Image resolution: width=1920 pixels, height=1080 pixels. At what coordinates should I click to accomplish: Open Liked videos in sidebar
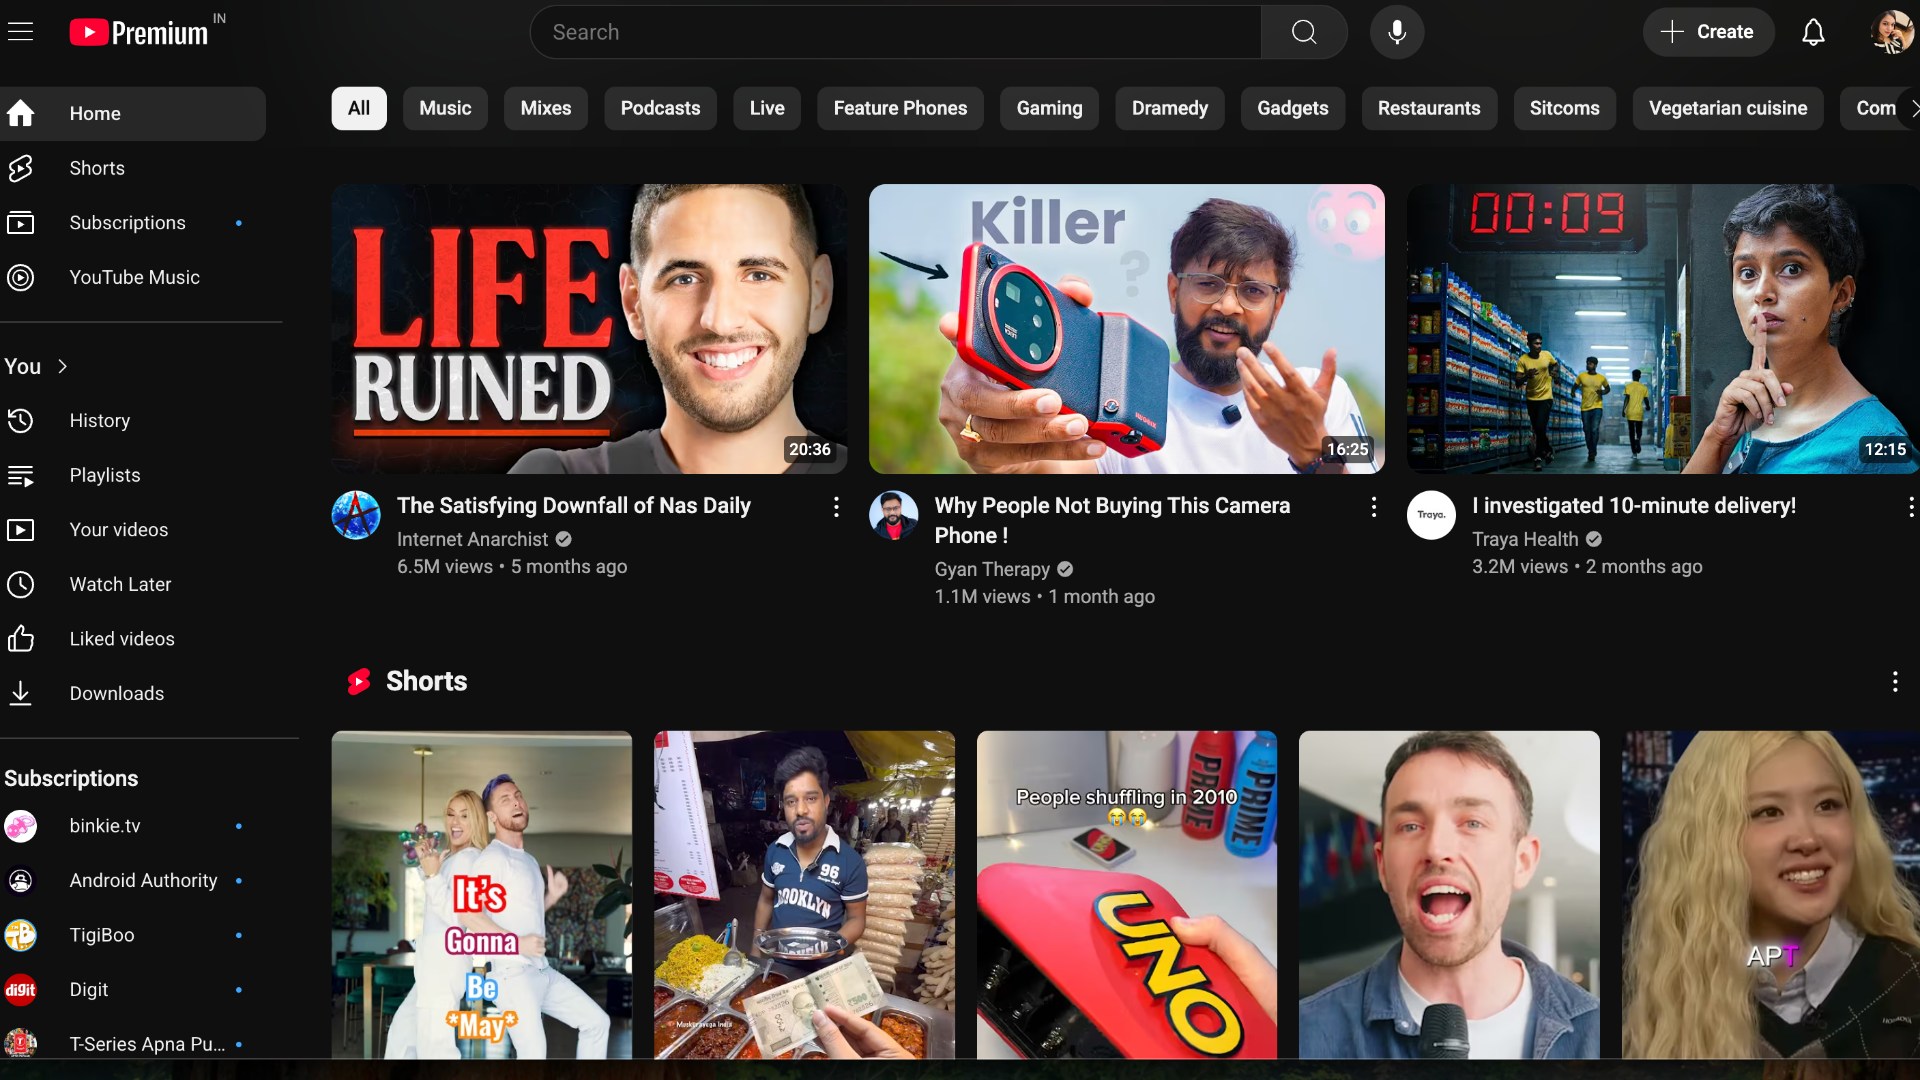click(x=121, y=639)
